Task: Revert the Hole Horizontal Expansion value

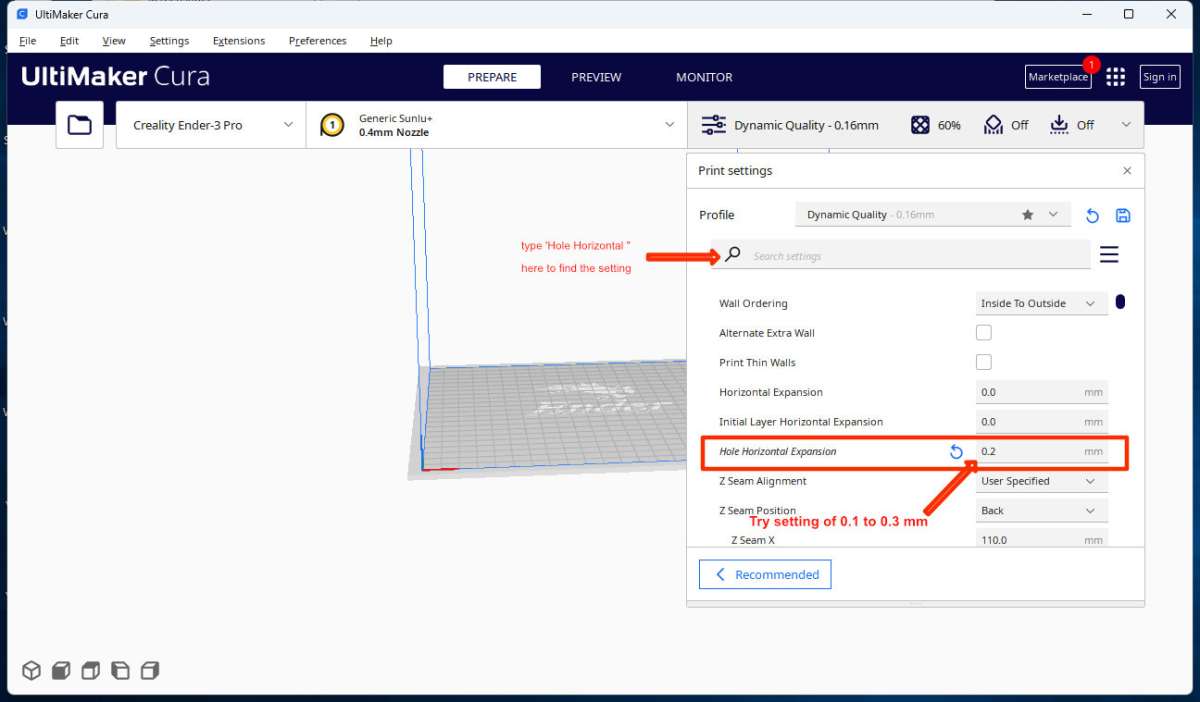Action: 956,452
